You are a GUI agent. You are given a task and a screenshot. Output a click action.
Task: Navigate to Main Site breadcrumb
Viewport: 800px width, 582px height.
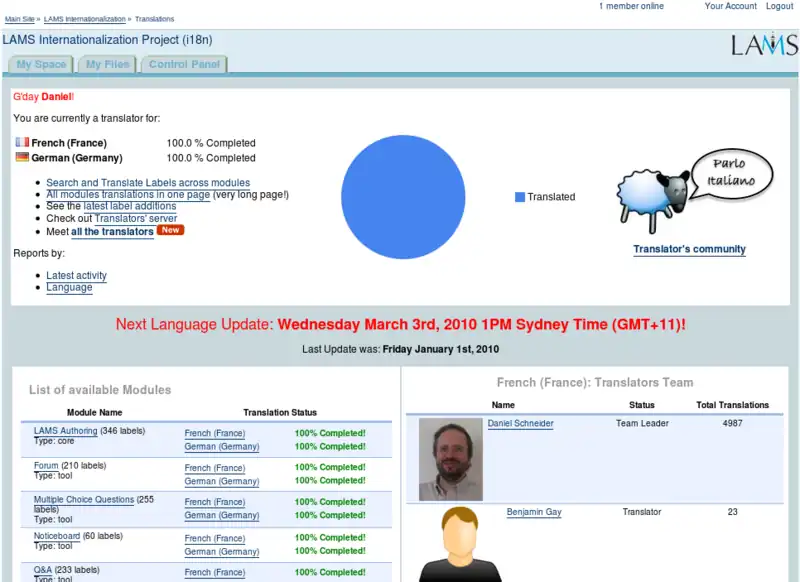pos(20,19)
